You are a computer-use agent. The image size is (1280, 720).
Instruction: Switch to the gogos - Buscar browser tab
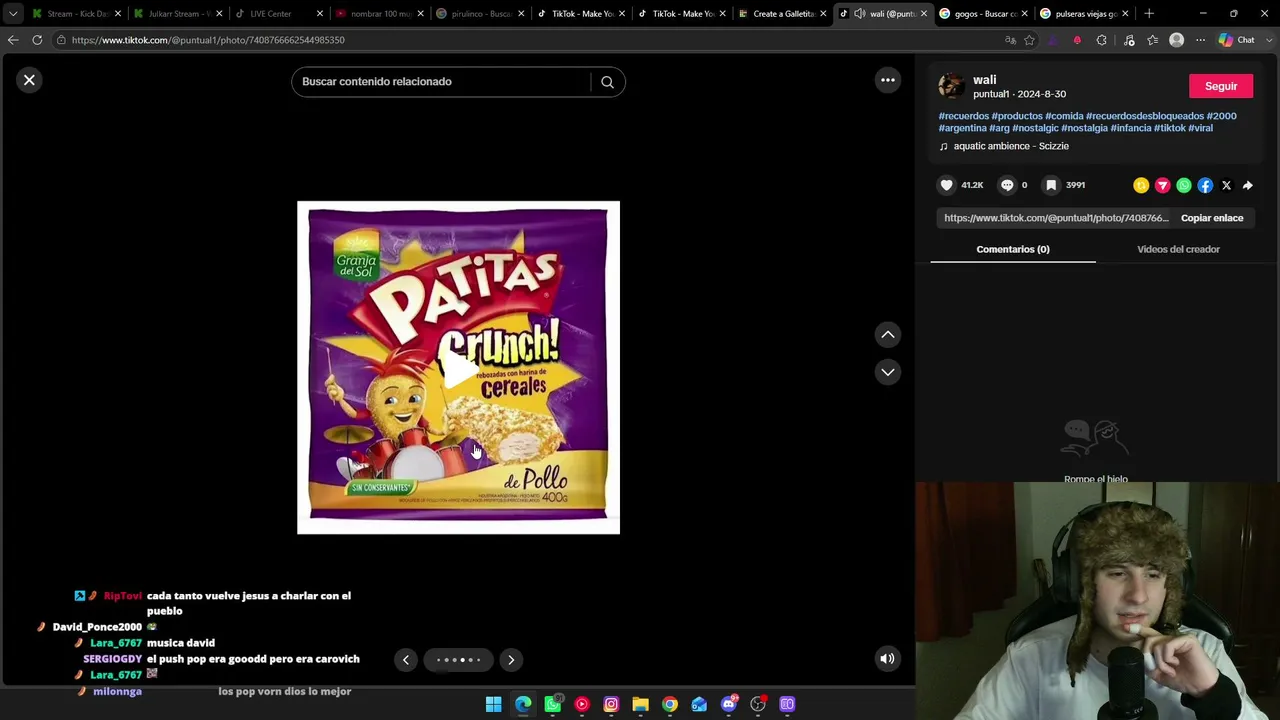click(983, 14)
